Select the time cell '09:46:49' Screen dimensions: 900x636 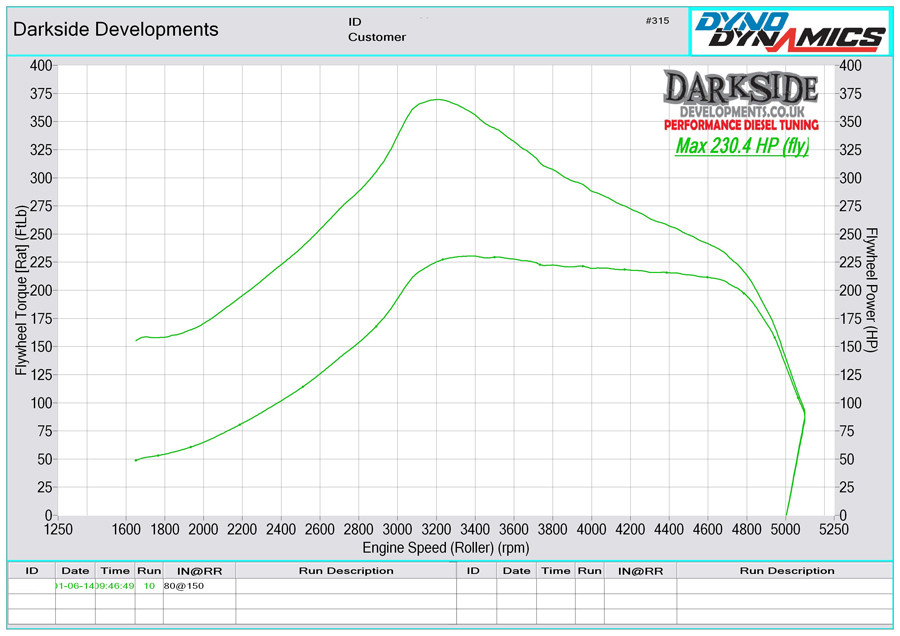(x=115, y=585)
